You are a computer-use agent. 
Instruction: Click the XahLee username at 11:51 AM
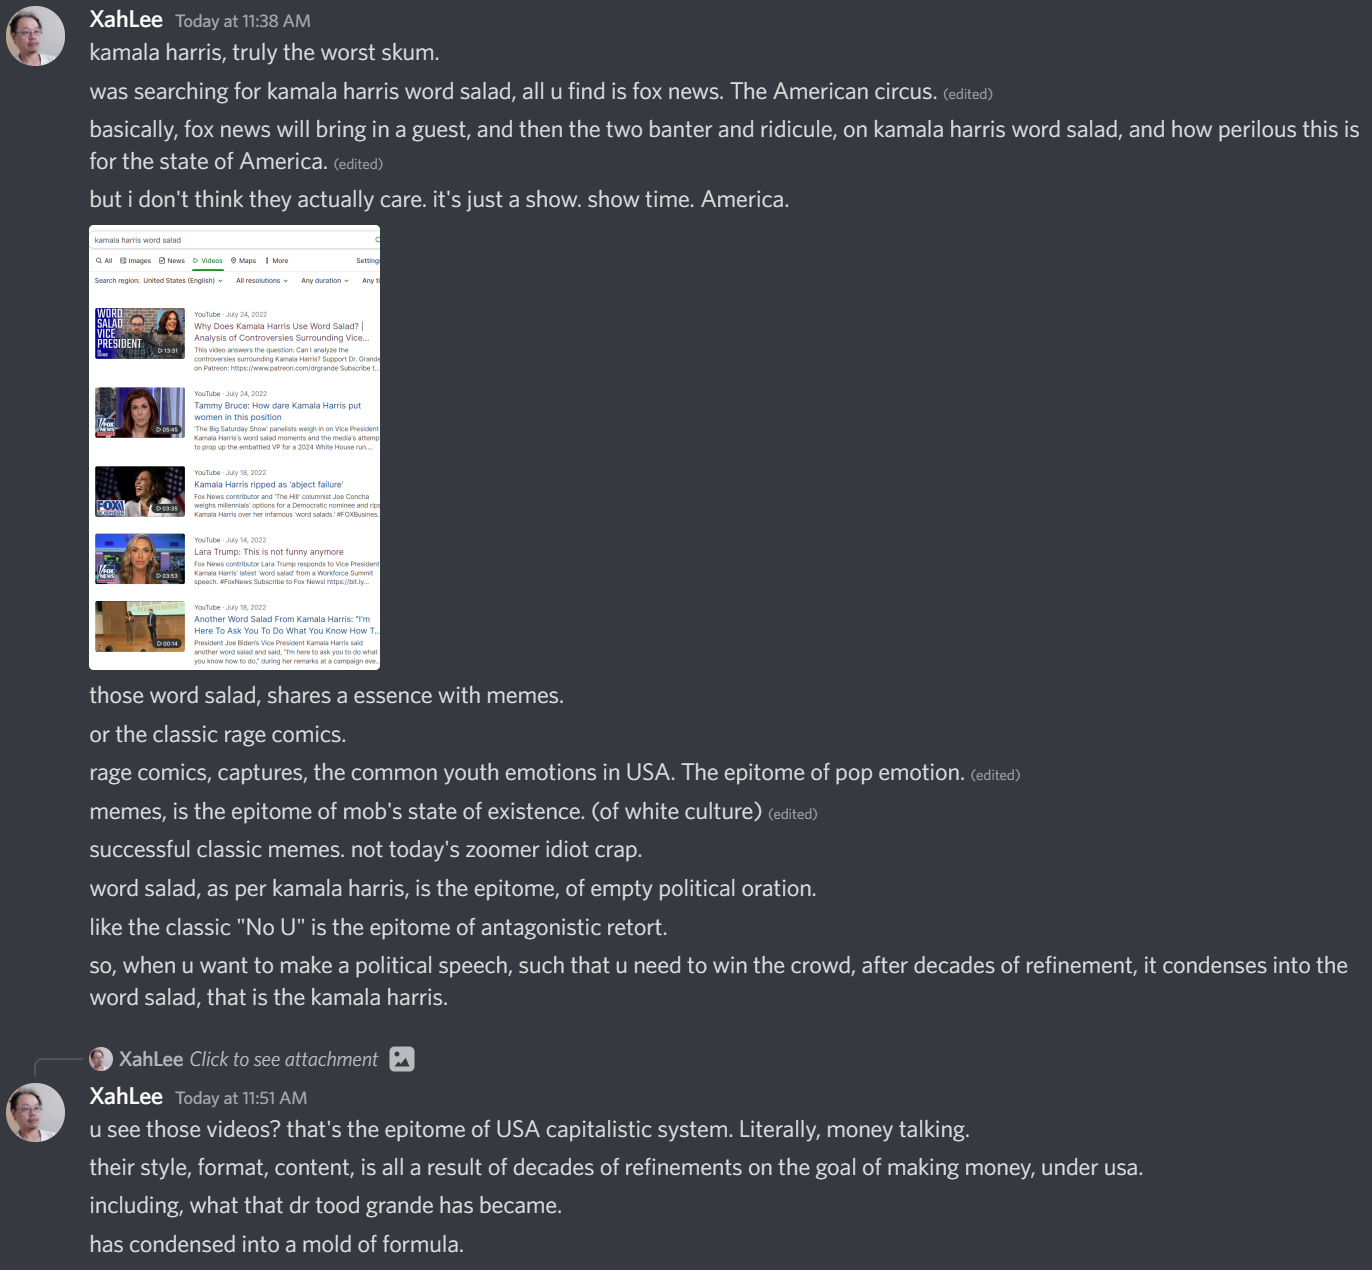click(x=126, y=1096)
